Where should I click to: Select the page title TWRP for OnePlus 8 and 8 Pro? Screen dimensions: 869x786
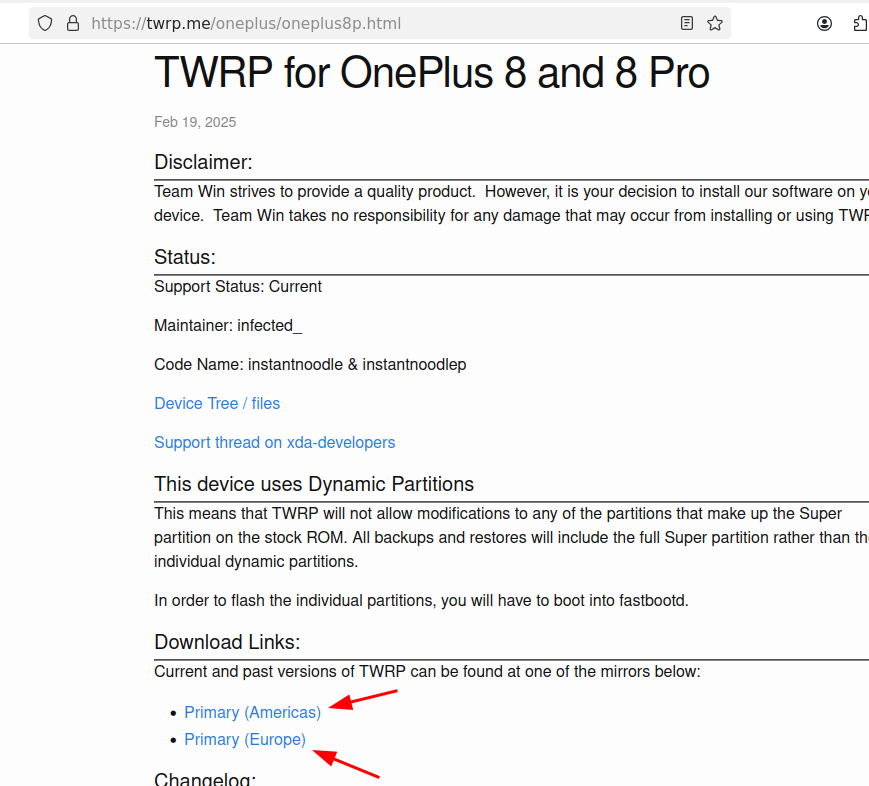pyautogui.click(x=432, y=73)
